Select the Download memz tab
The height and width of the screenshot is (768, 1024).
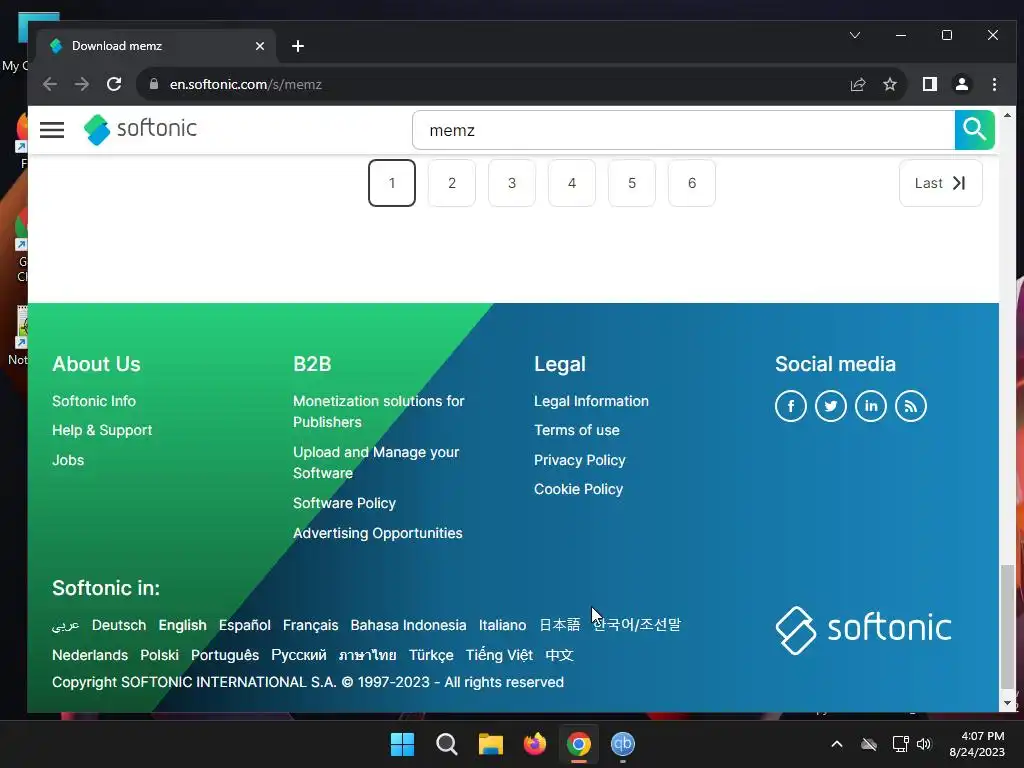click(157, 46)
